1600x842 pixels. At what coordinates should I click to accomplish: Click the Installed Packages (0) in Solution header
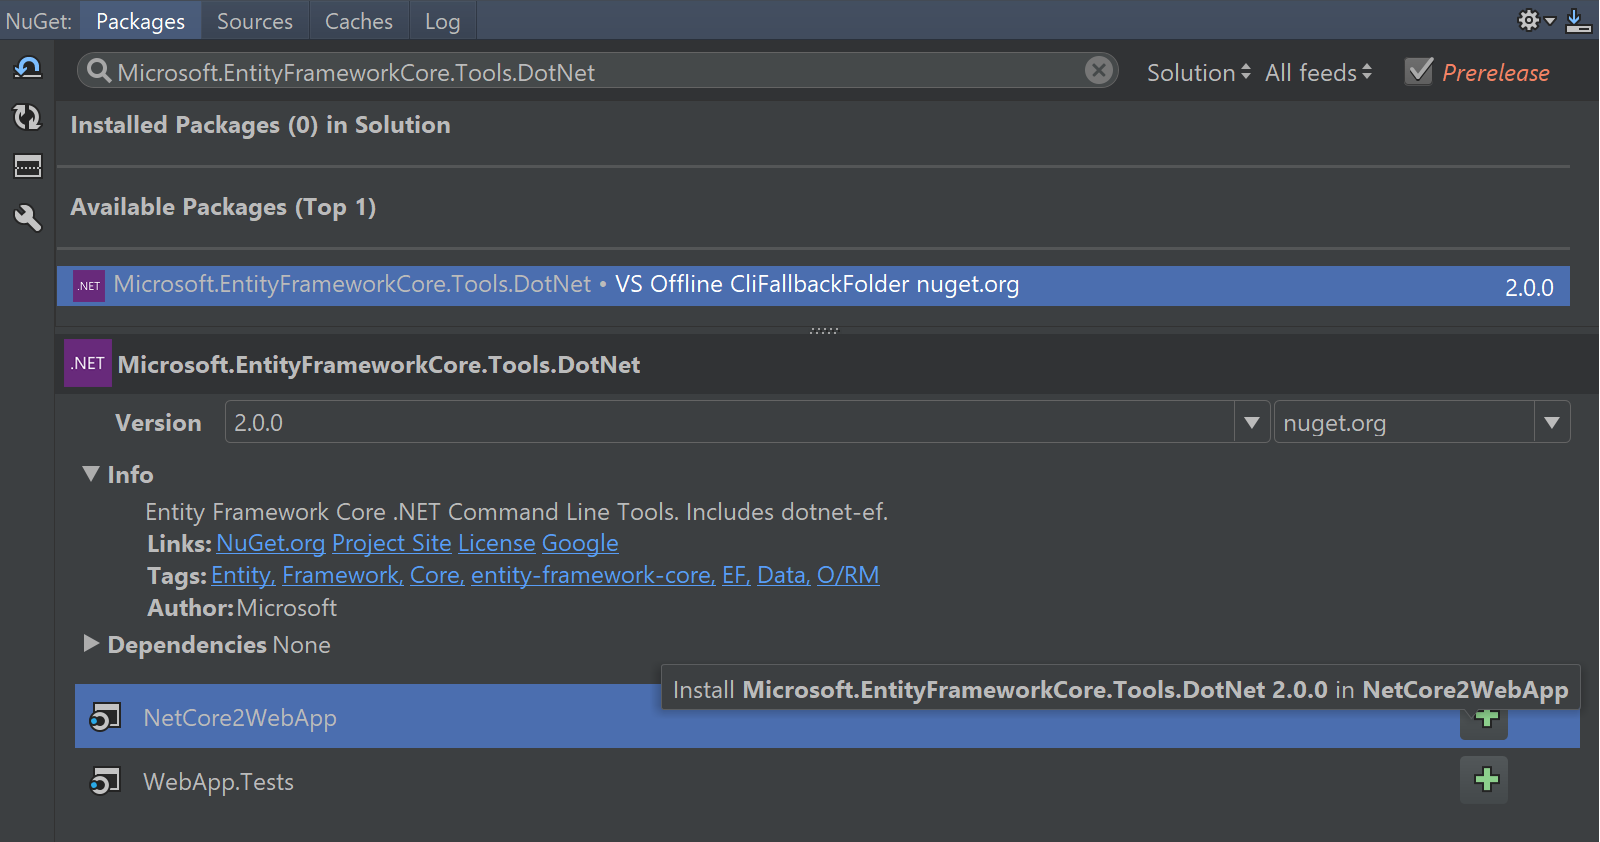tap(260, 125)
